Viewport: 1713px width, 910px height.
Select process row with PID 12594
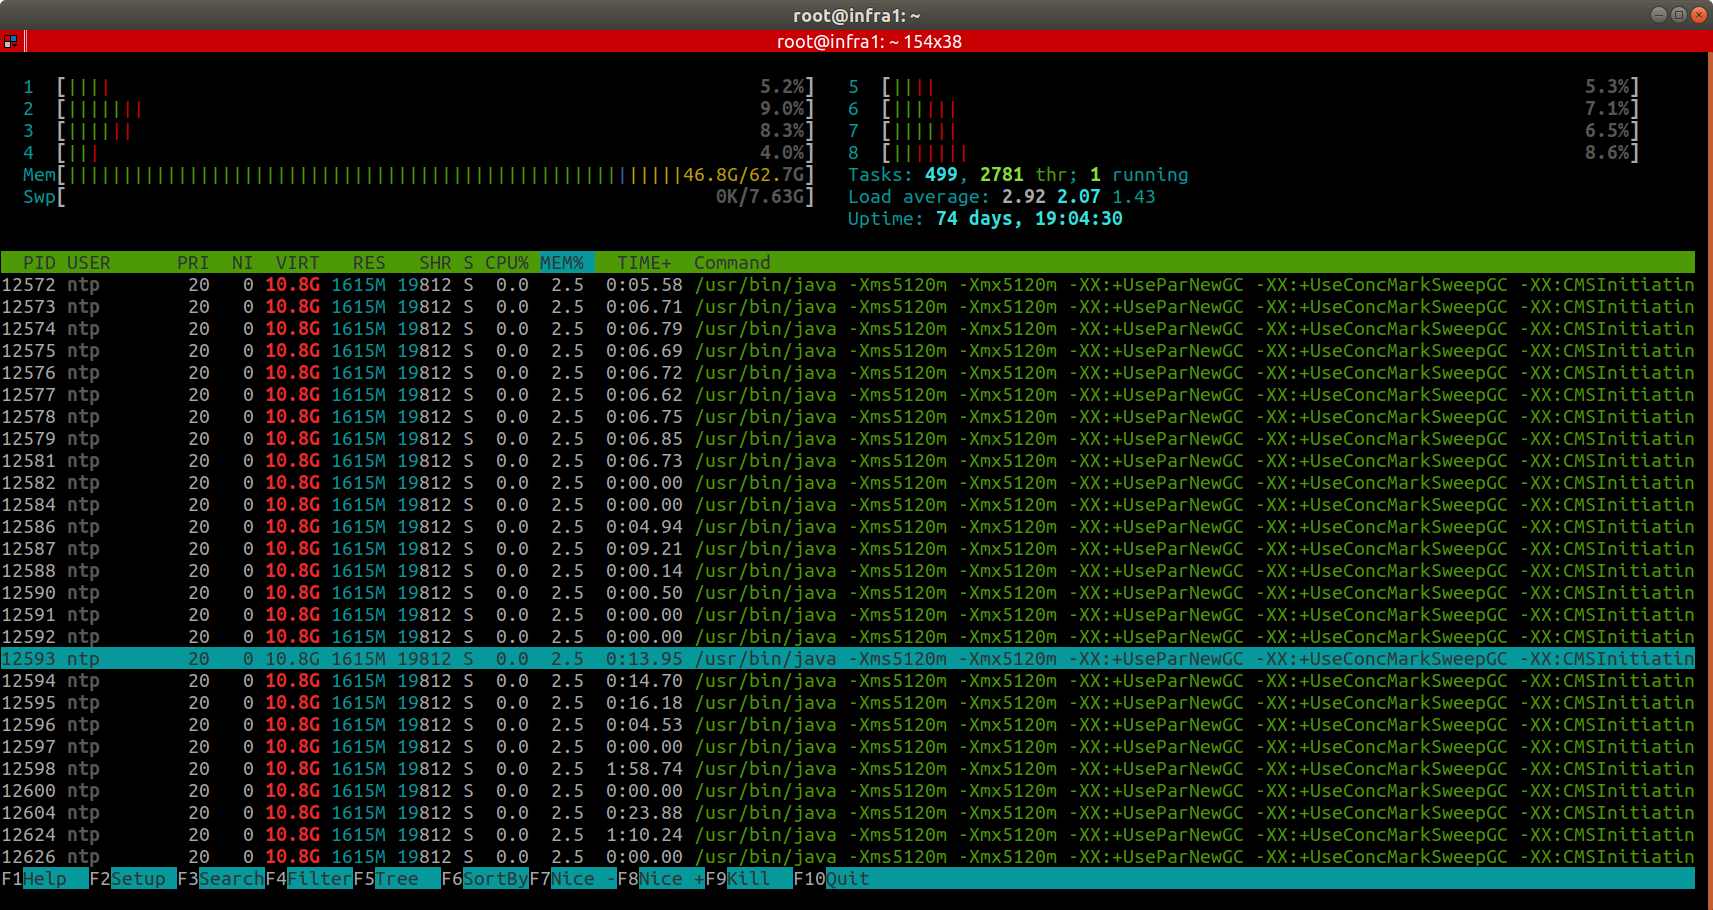coord(848,681)
